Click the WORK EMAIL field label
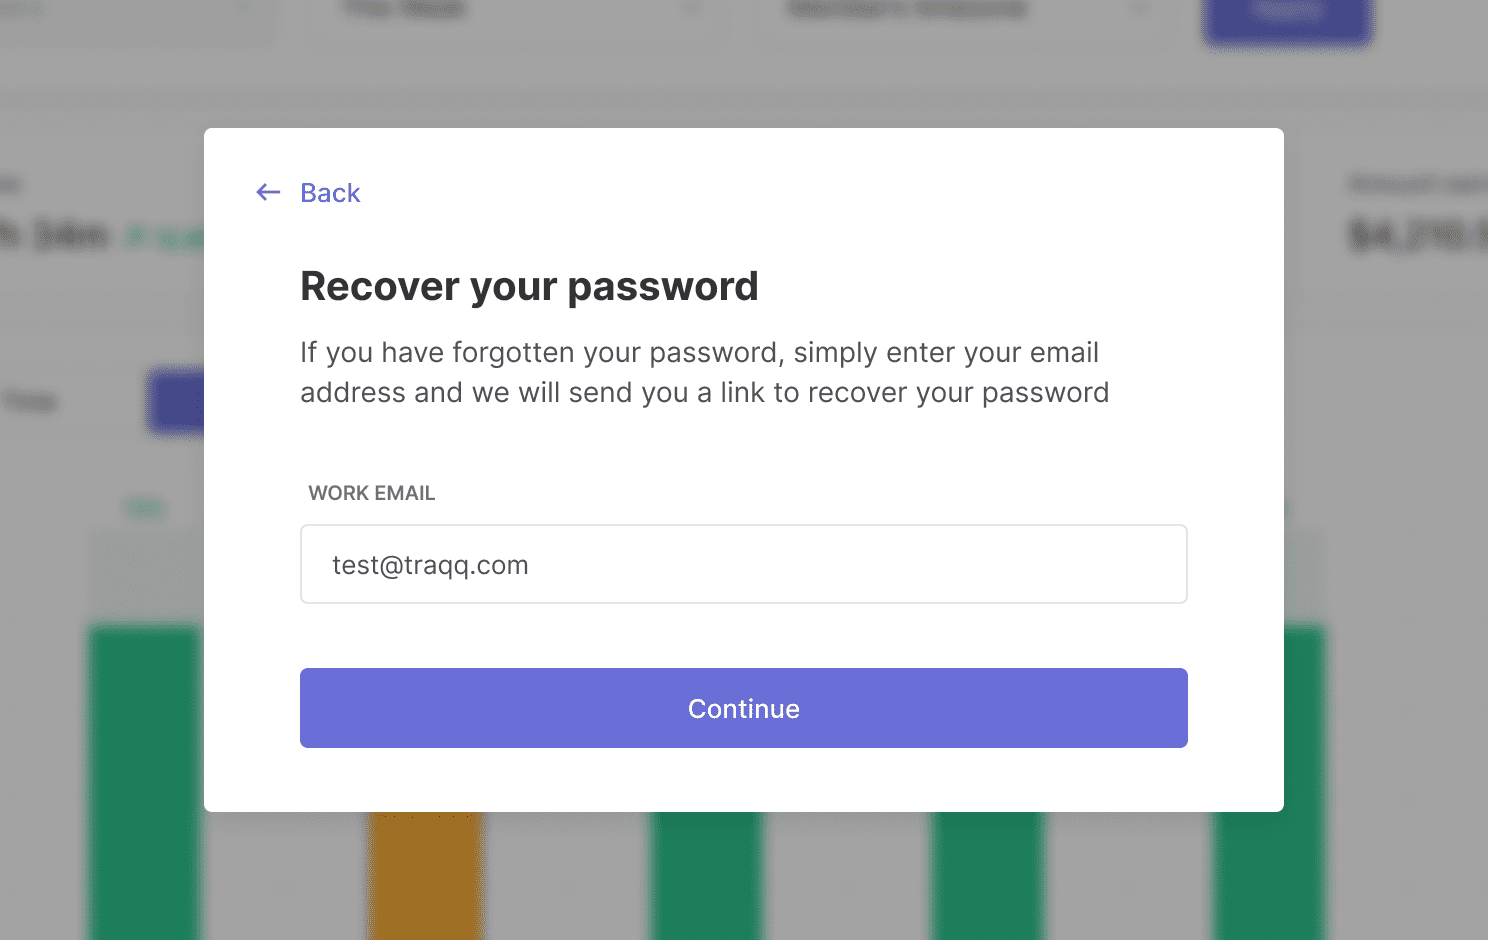Viewport: 1488px width, 940px height. click(372, 493)
